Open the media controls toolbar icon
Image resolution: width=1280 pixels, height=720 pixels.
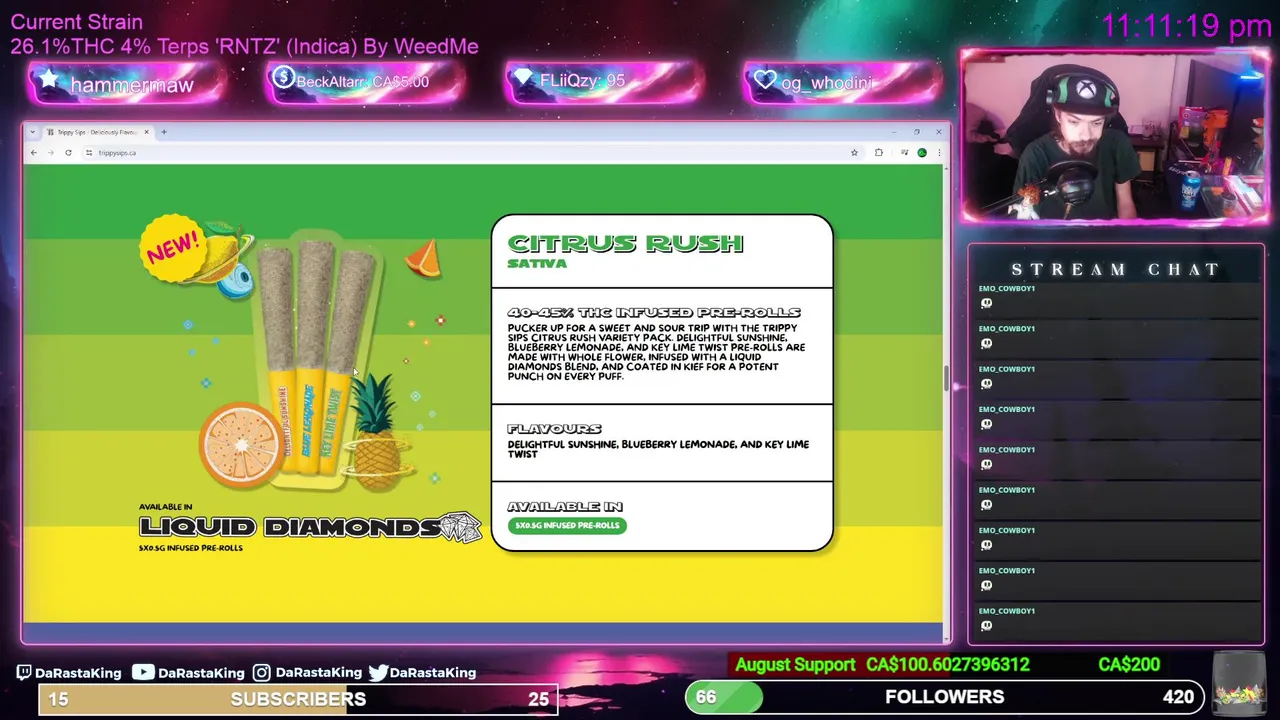904,153
